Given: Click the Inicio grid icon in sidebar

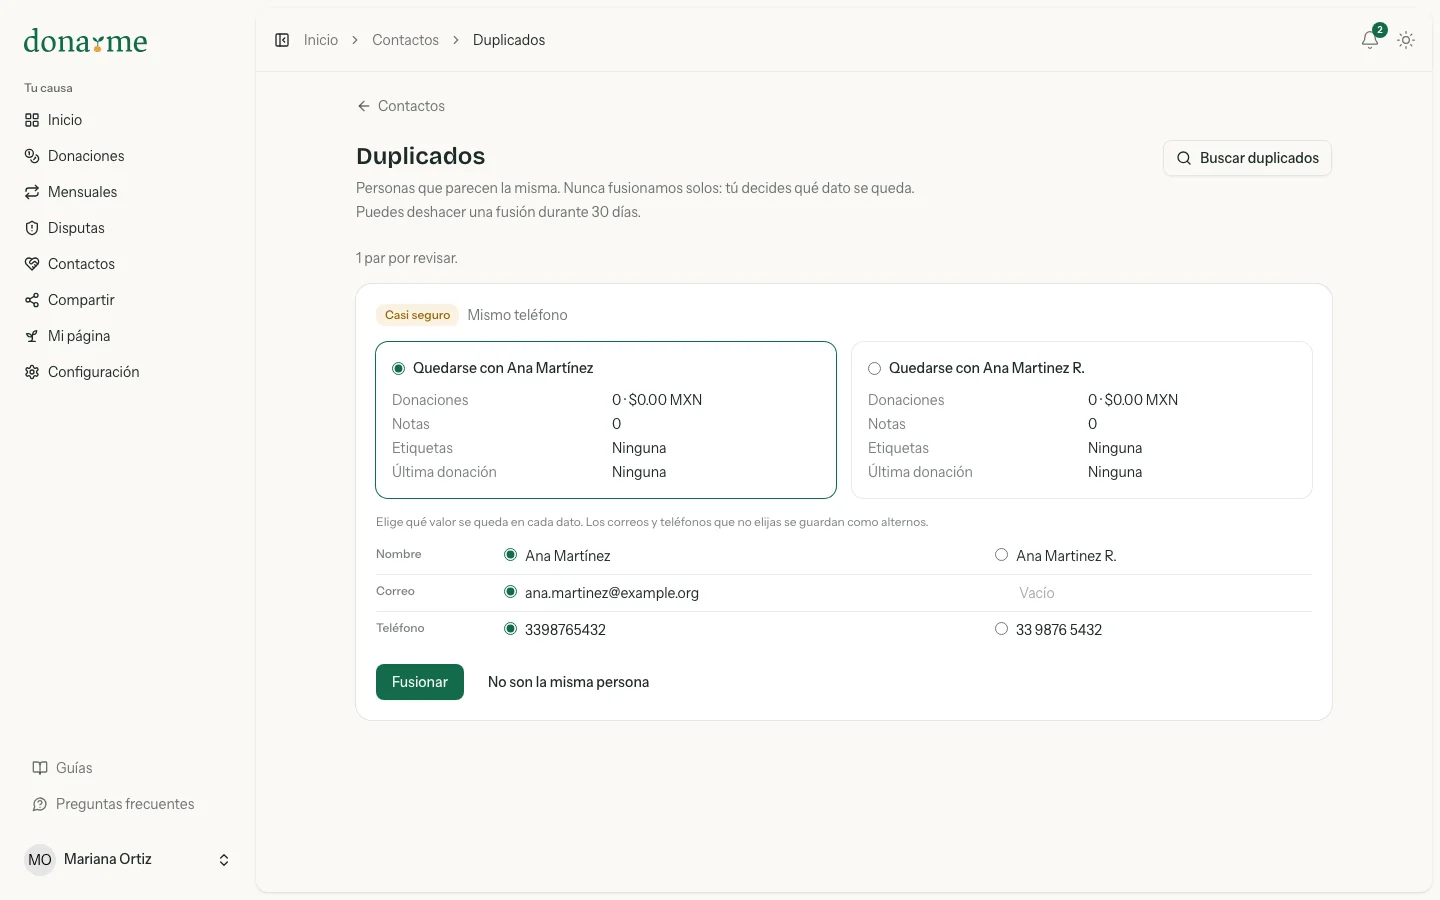Looking at the screenshot, I should 32,120.
